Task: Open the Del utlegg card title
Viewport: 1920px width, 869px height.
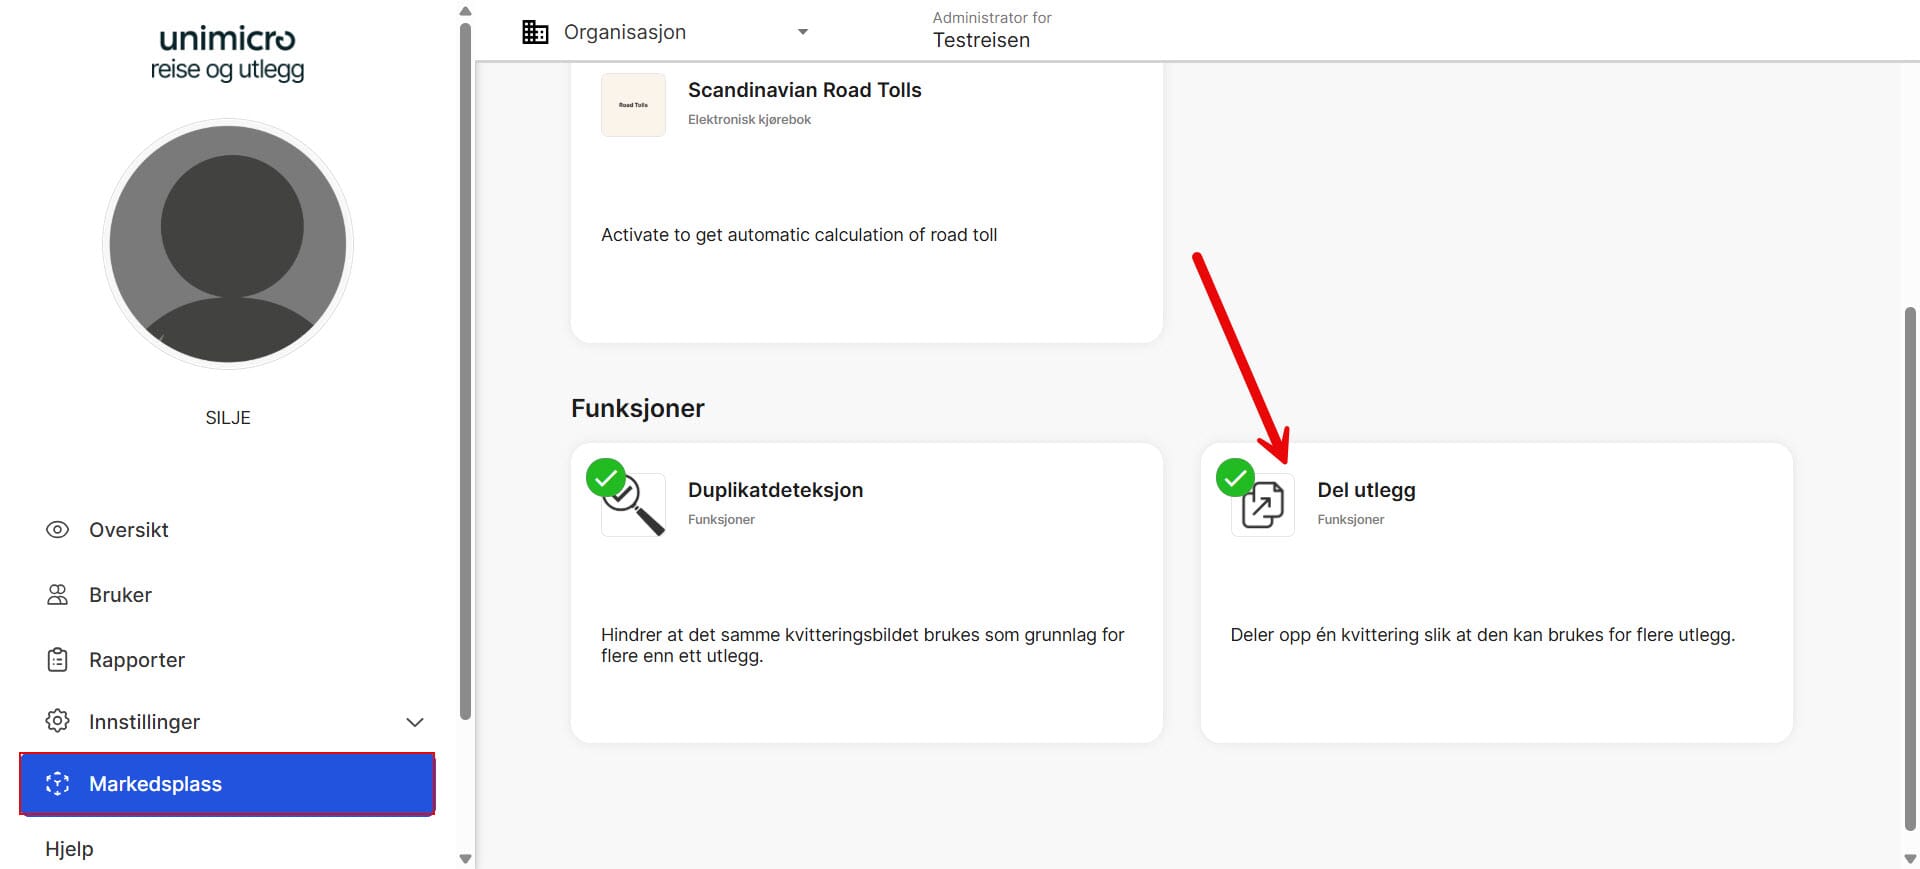Action: [x=1366, y=490]
